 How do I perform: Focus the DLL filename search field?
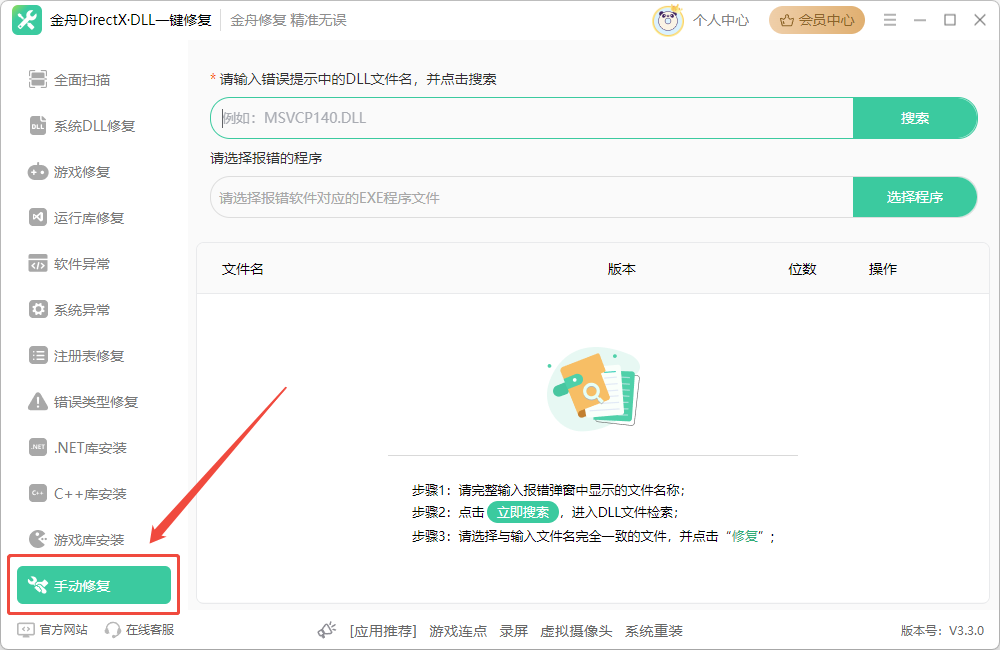(x=532, y=118)
